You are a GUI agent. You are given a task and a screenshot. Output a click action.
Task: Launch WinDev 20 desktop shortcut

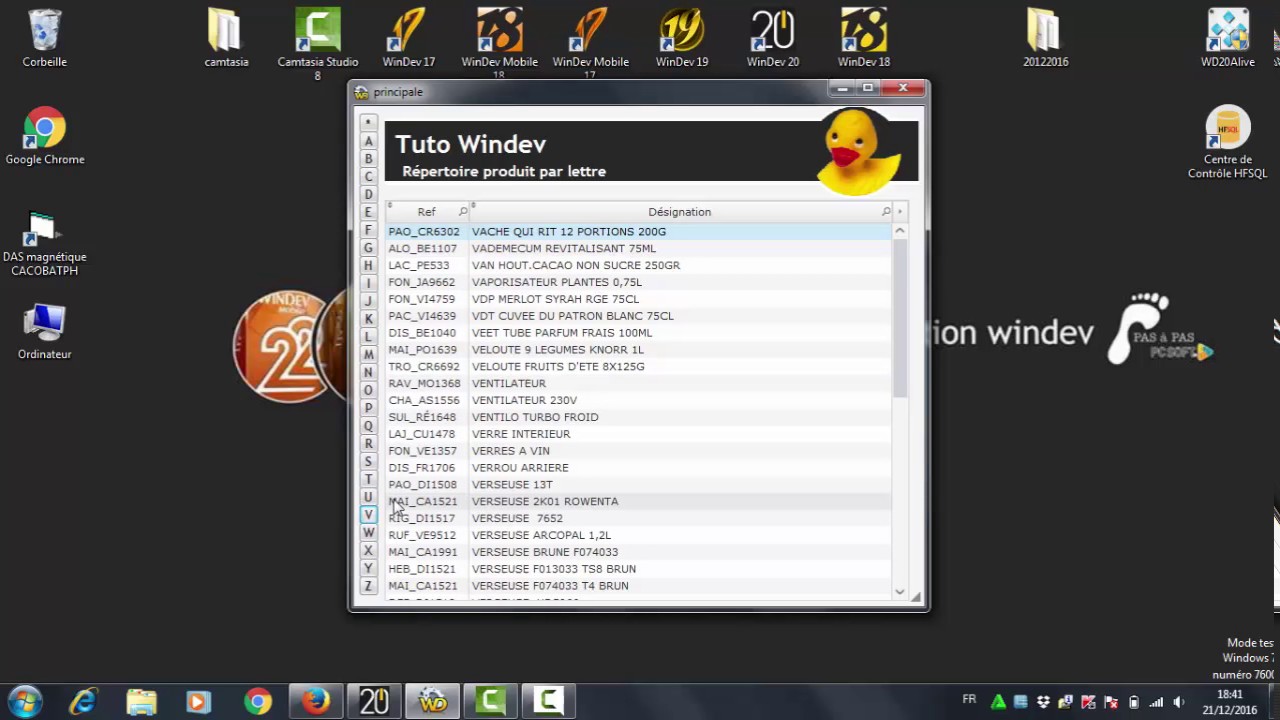(x=773, y=38)
